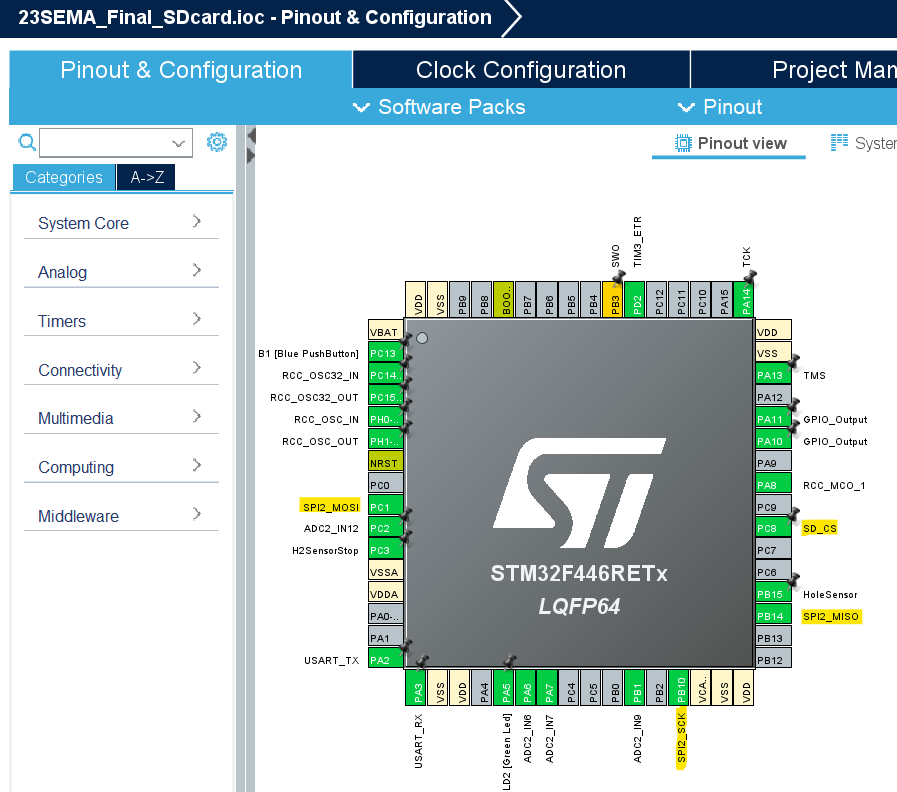The width and height of the screenshot is (897, 792).
Task: Click the breadcrumb title 23SEMA_Final_SDcard.ioc
Action: (x=141, y=17)
